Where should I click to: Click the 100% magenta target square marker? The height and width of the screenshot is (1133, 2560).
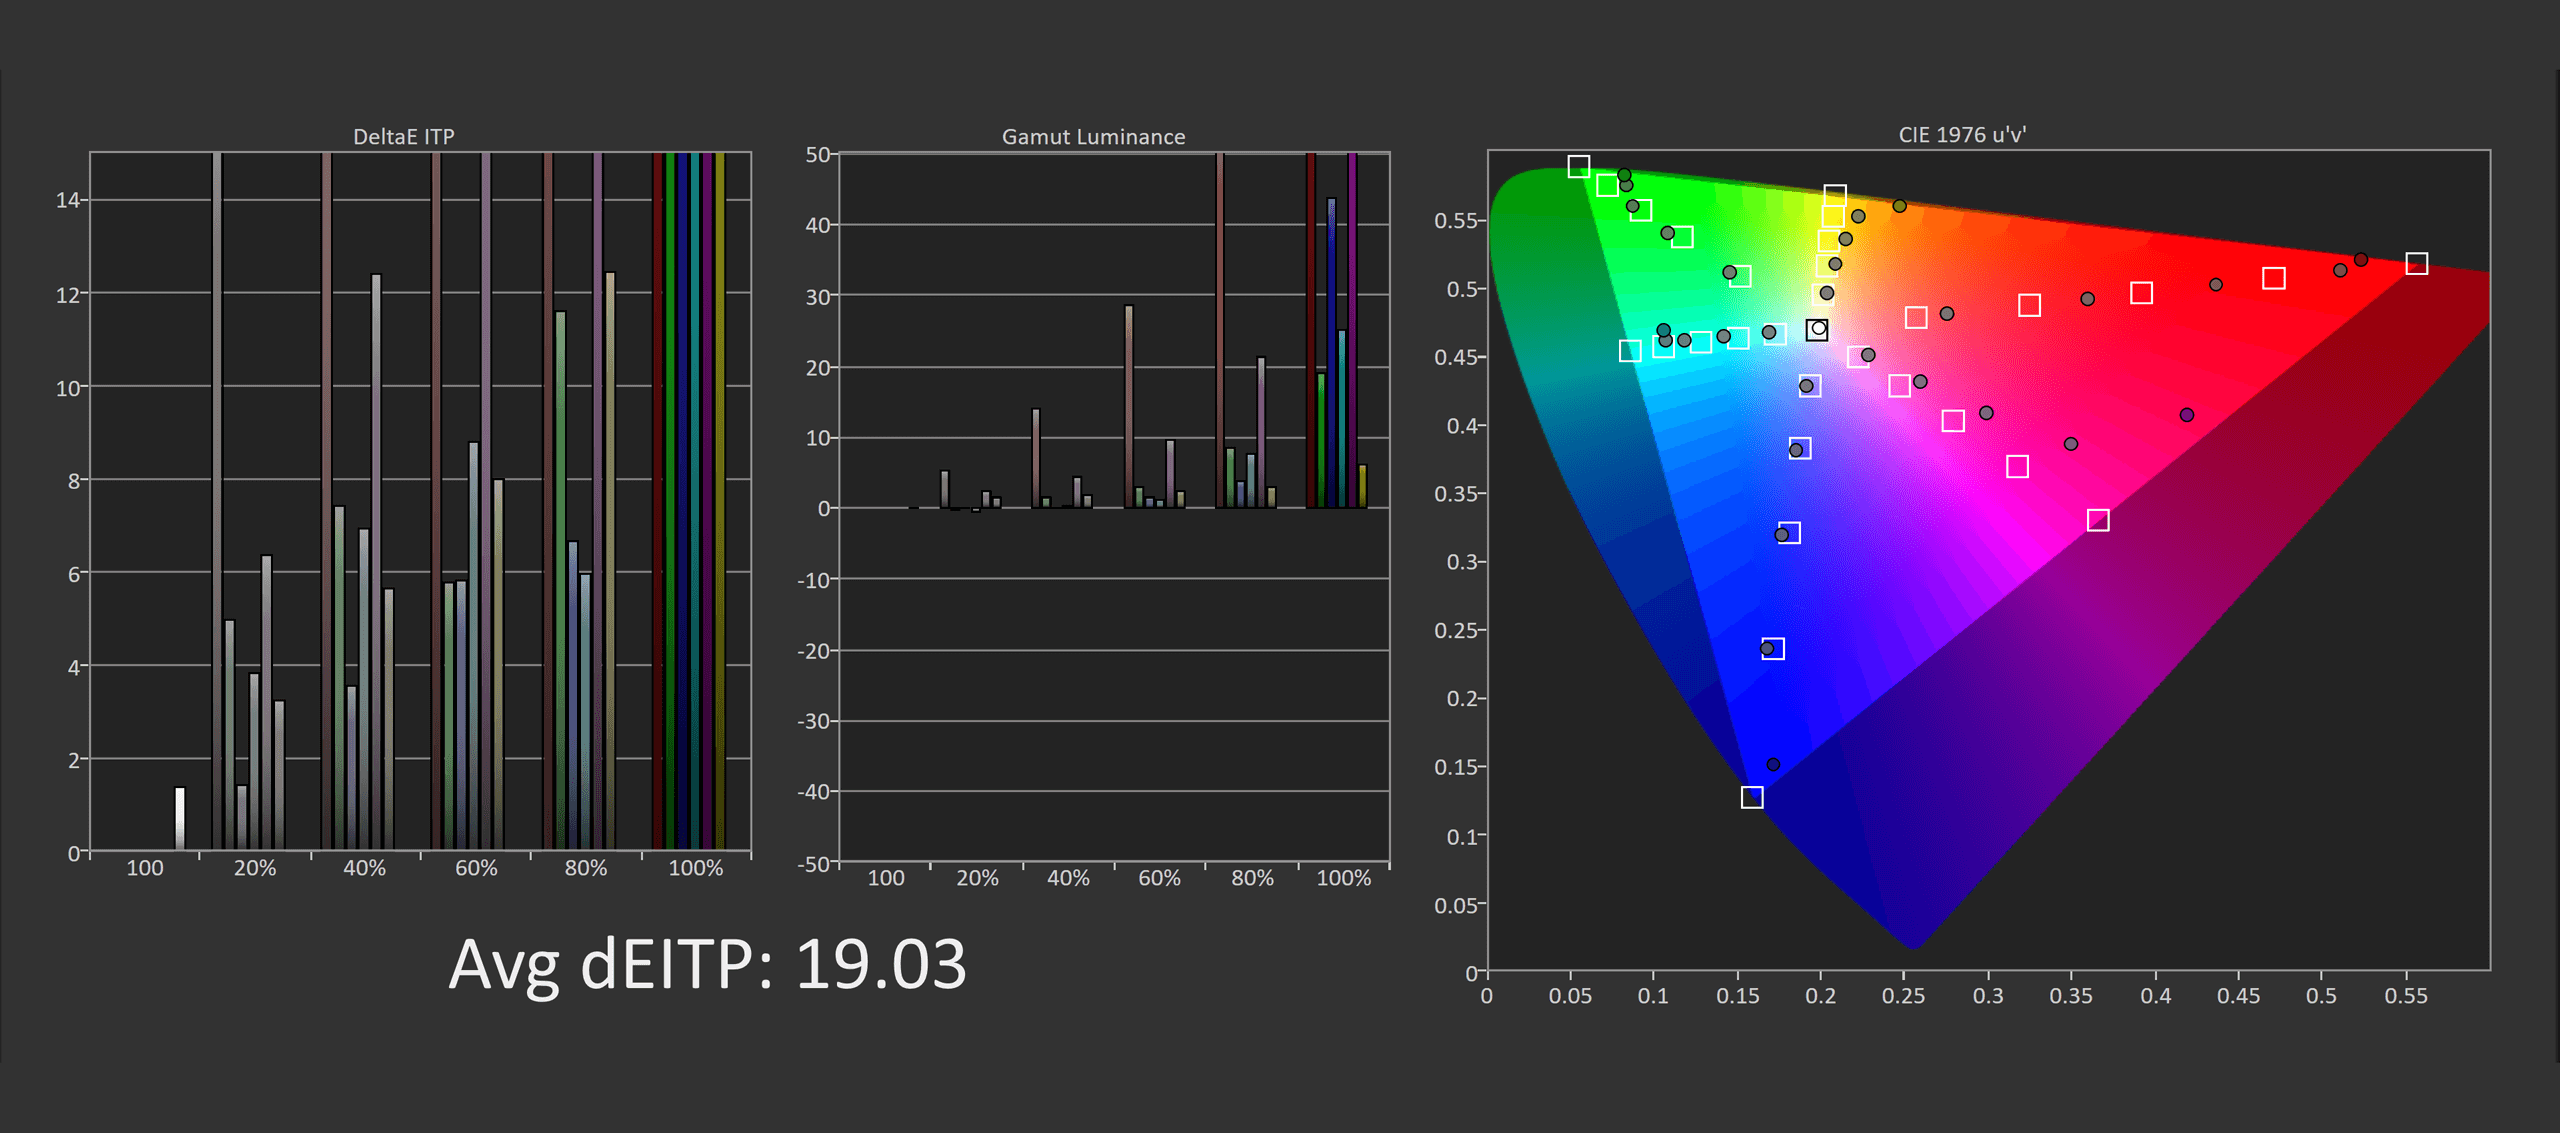(2098, 520)
